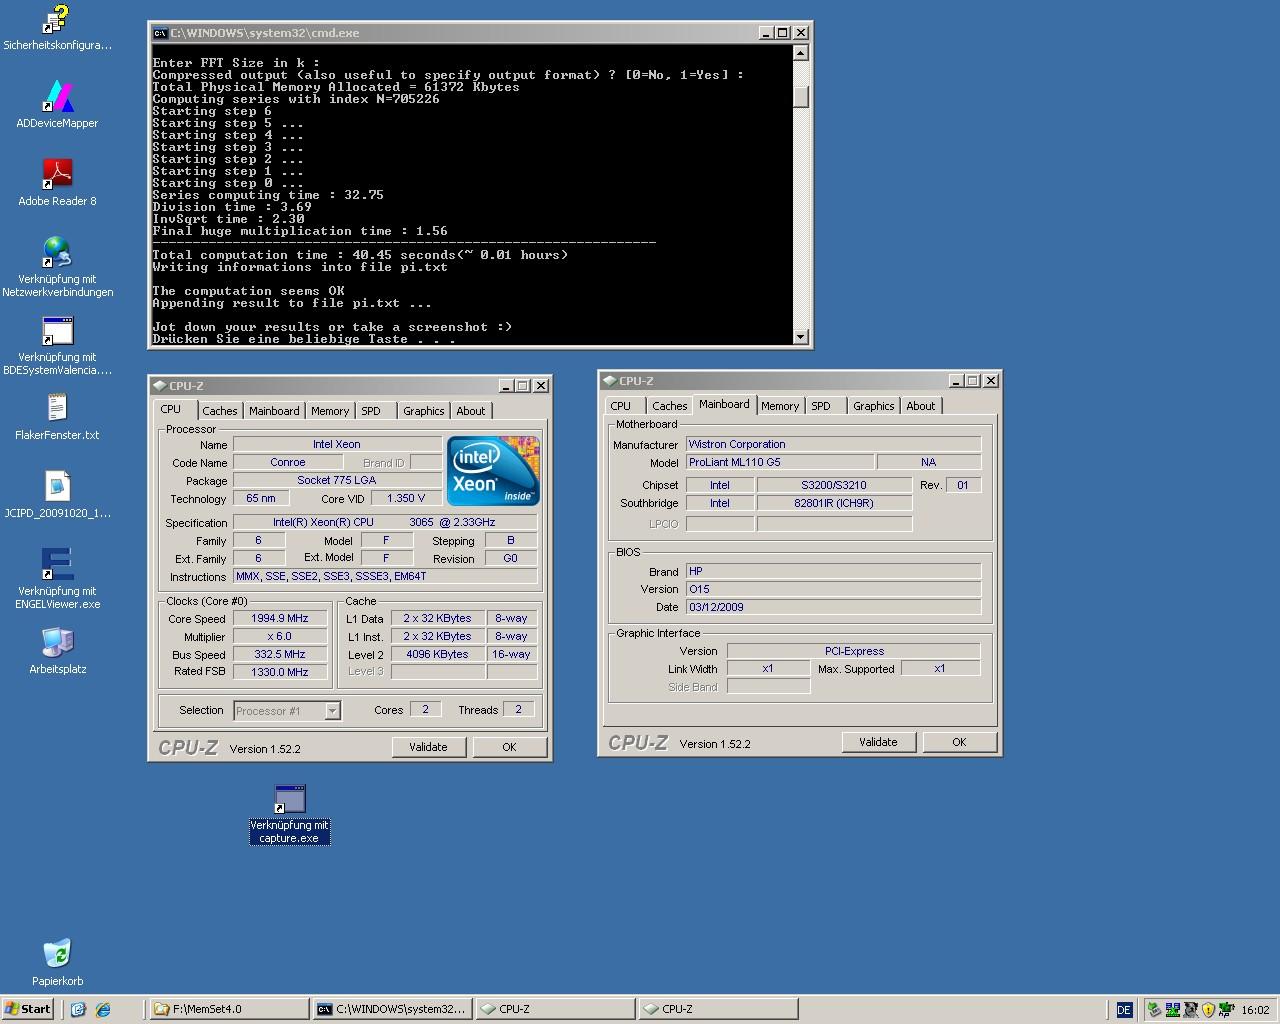Click cmd window scroll up arrow
The width and height of the screenshot is (1280, 1024).
click(x=801, y=53)
